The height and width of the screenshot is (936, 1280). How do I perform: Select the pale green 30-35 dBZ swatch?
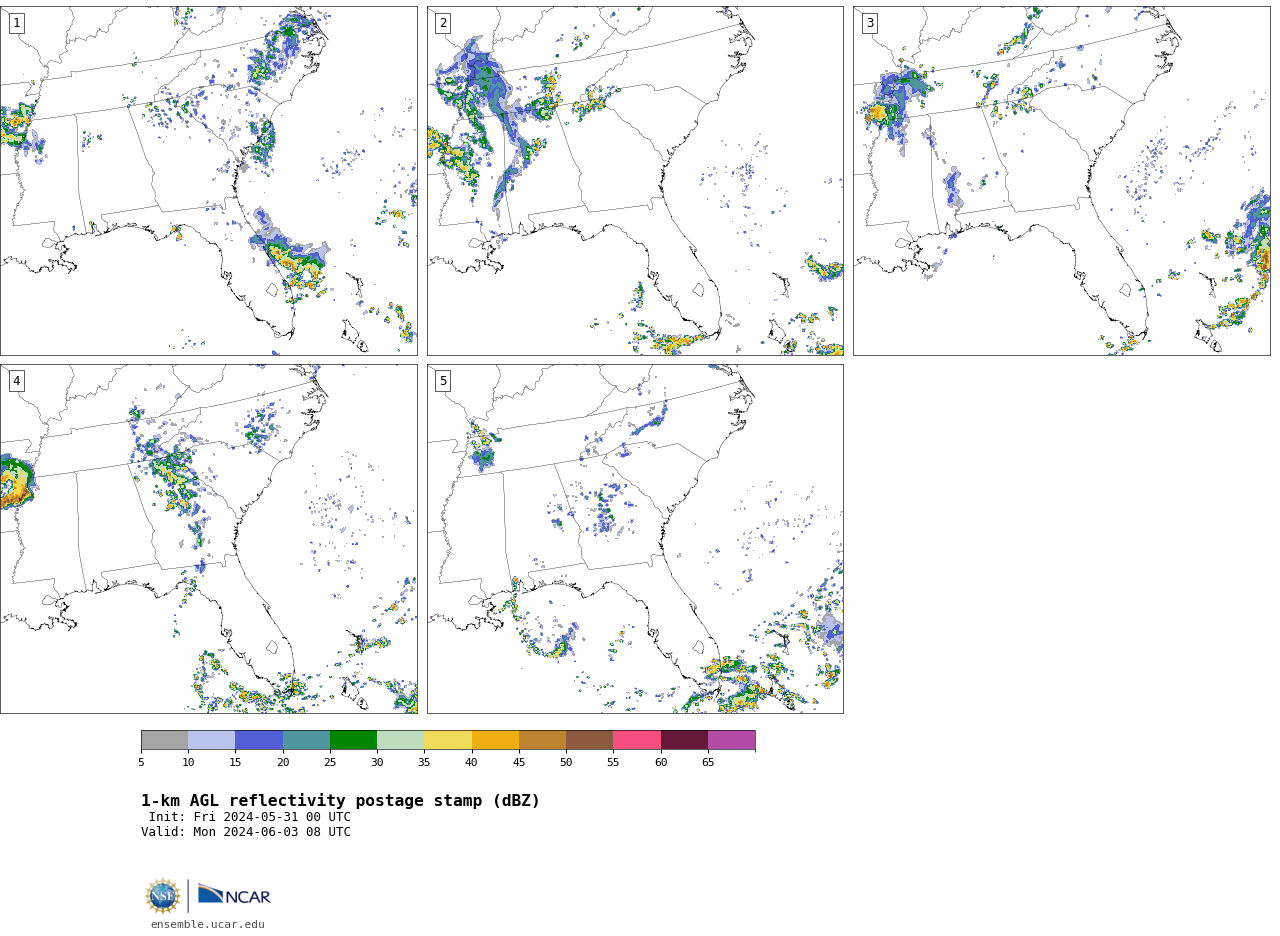click(x=400, y=740)
